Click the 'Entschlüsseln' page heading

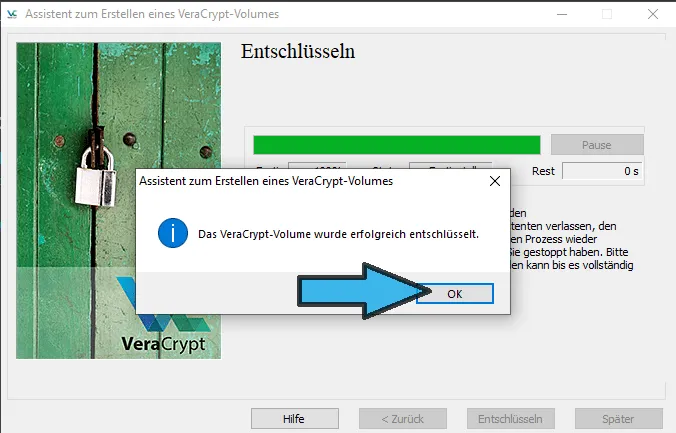pos(298,51)
